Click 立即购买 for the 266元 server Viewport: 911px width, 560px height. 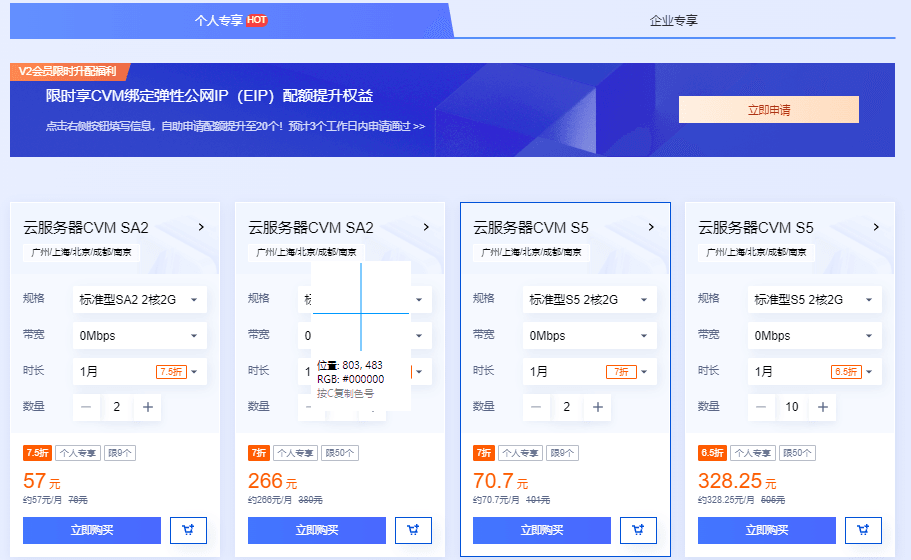317,530
